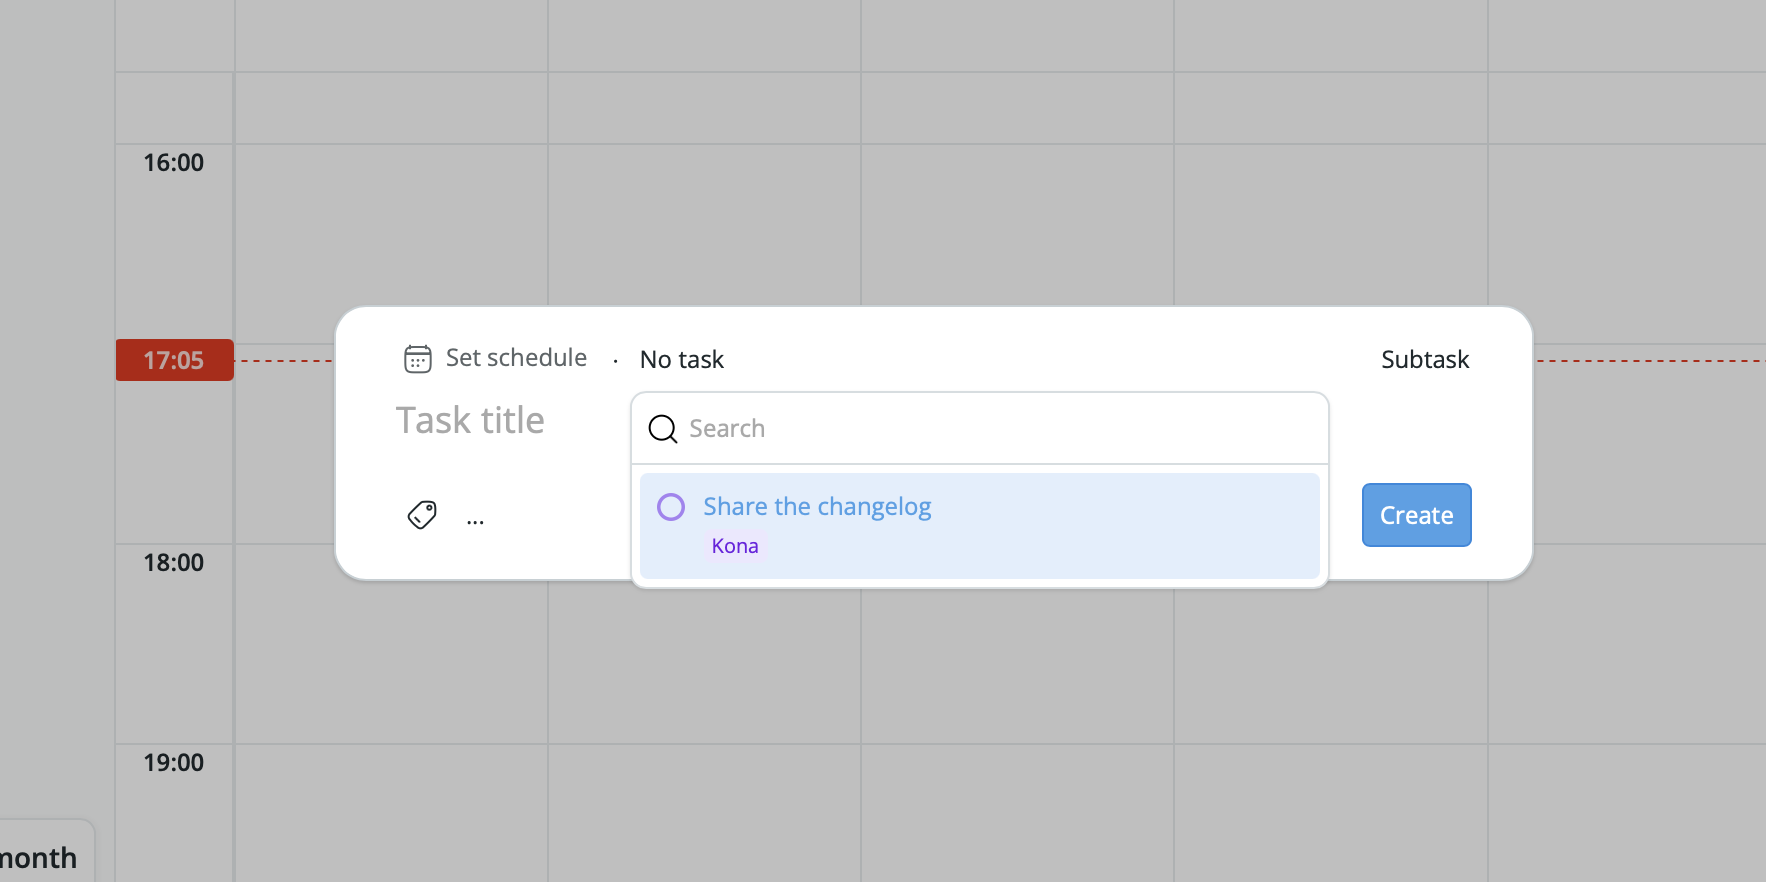Click the Set schedule text

tap(516, 358)
